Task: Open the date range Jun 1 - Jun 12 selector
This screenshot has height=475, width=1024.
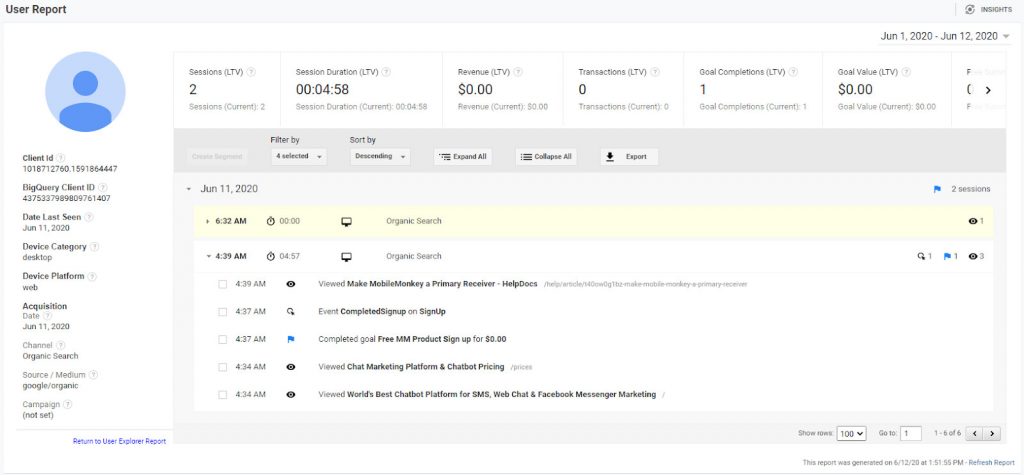Action: [x=945, y=37]
